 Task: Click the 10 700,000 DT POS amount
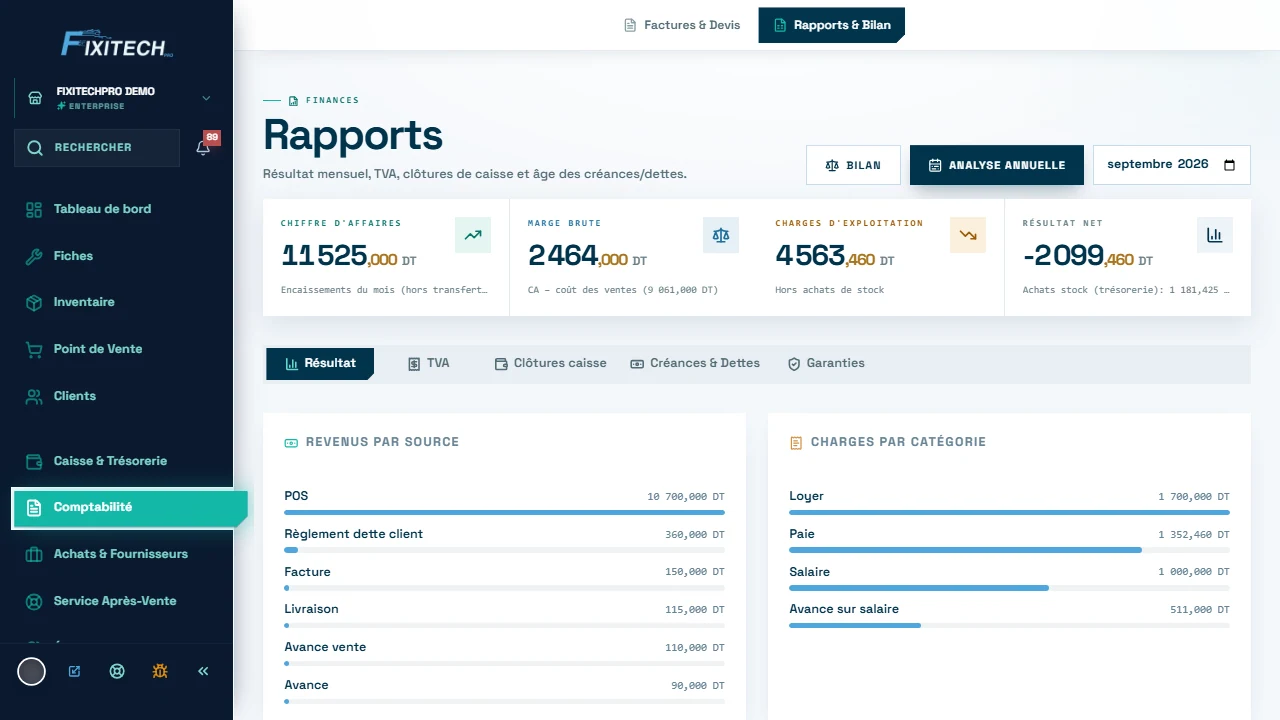tap(686, 497)
